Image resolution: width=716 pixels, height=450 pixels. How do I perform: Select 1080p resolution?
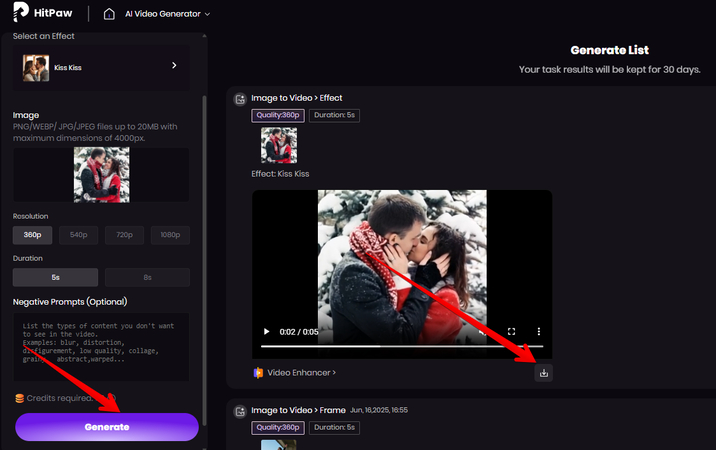[170, 235]
